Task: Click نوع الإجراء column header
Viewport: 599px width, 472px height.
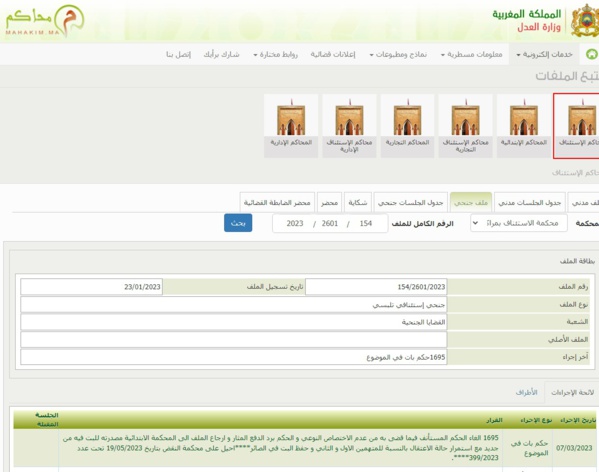Action: (536, 420)
